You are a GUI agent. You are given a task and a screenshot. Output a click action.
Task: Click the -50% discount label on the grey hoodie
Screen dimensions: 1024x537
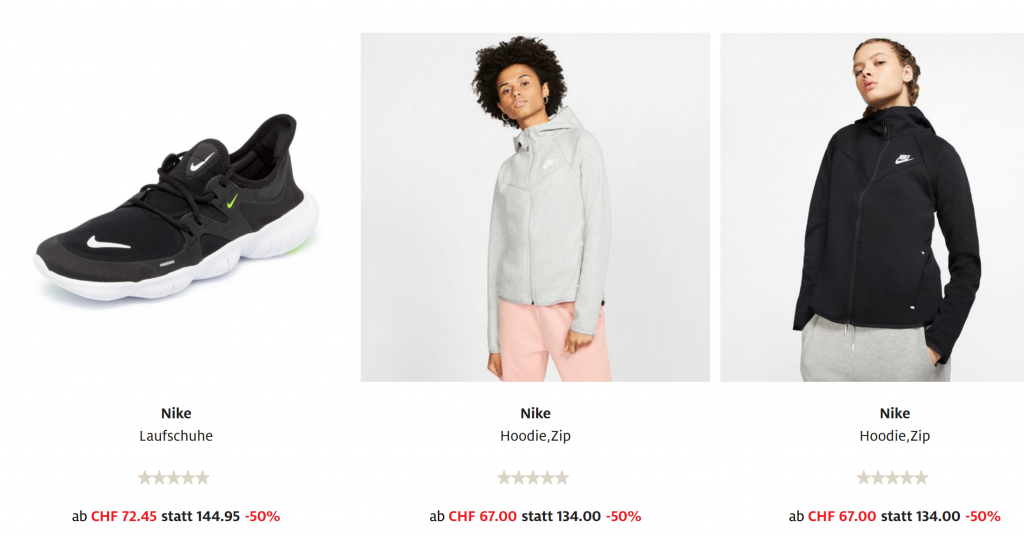[623, 516]
